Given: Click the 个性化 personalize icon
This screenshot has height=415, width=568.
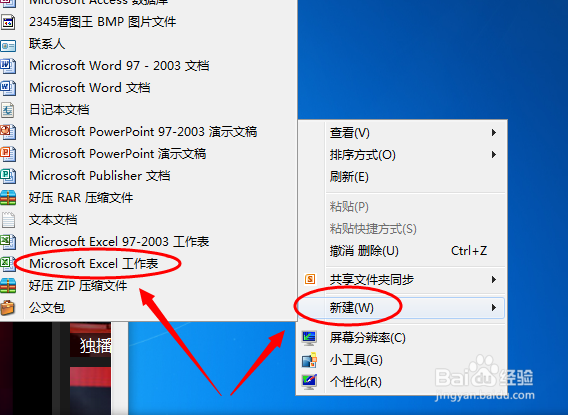Looking at the screenshot, I should point(309,382).
